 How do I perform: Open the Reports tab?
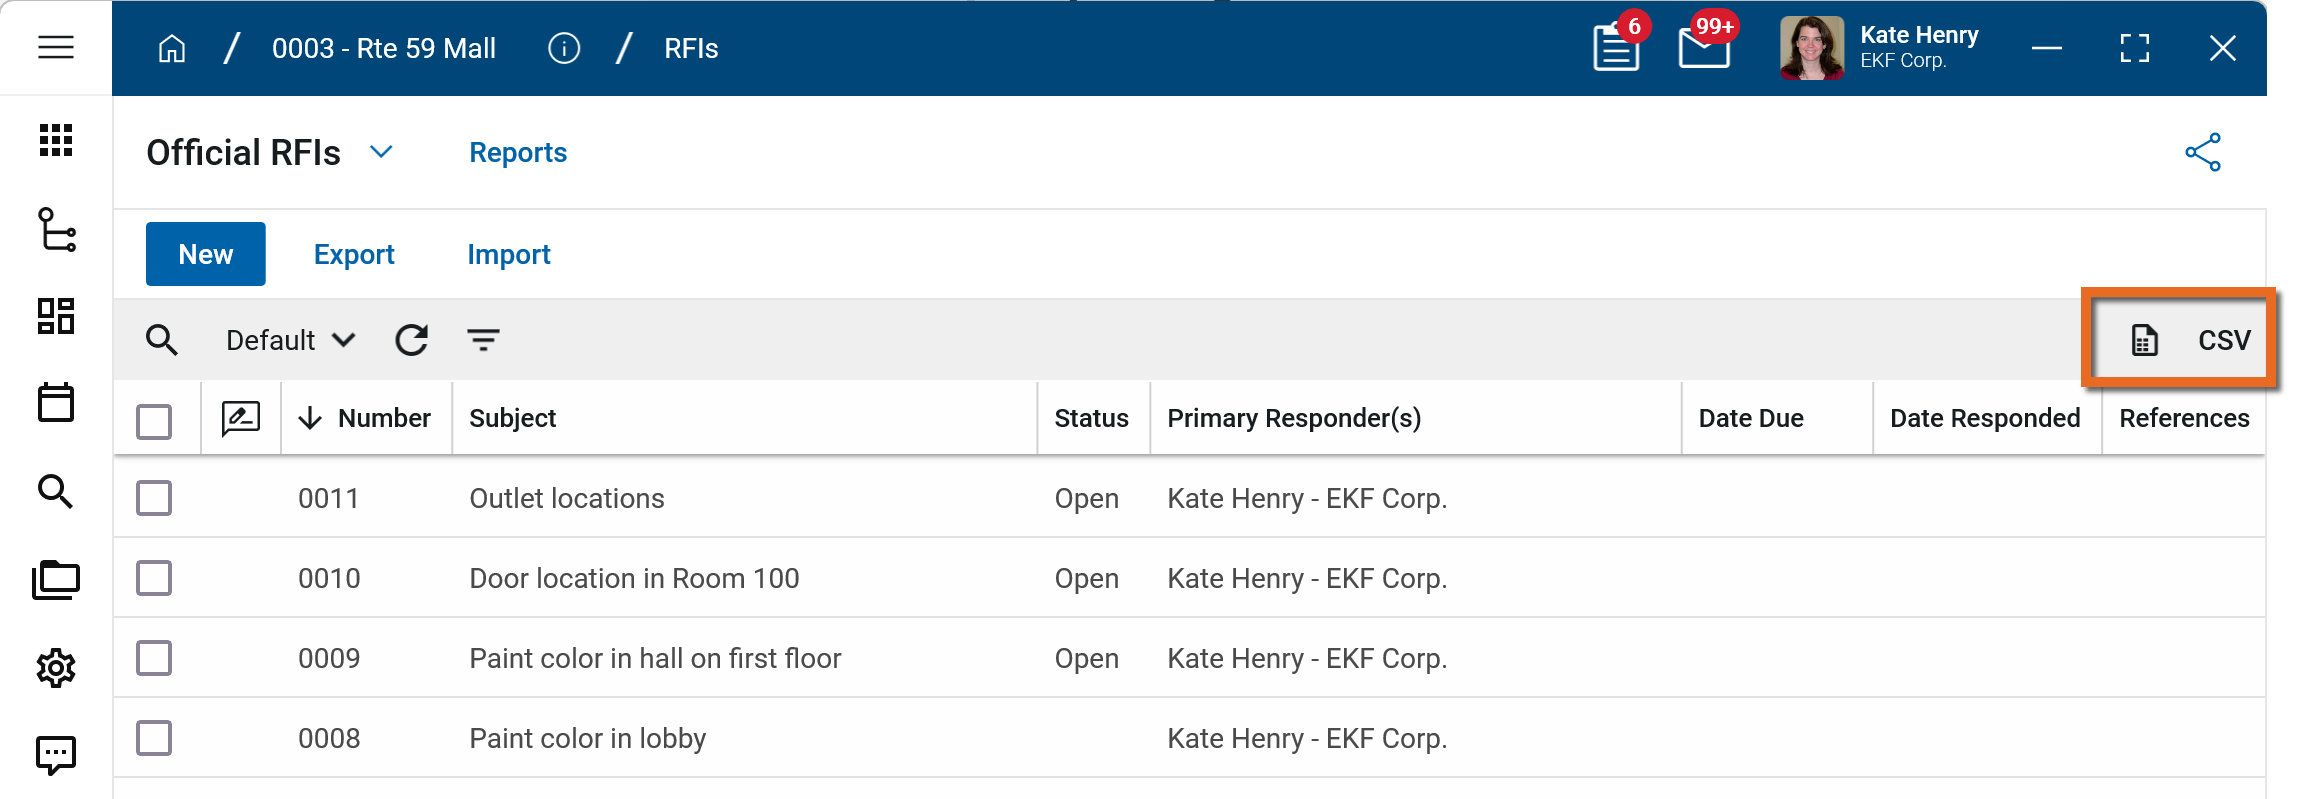point(518,152)
